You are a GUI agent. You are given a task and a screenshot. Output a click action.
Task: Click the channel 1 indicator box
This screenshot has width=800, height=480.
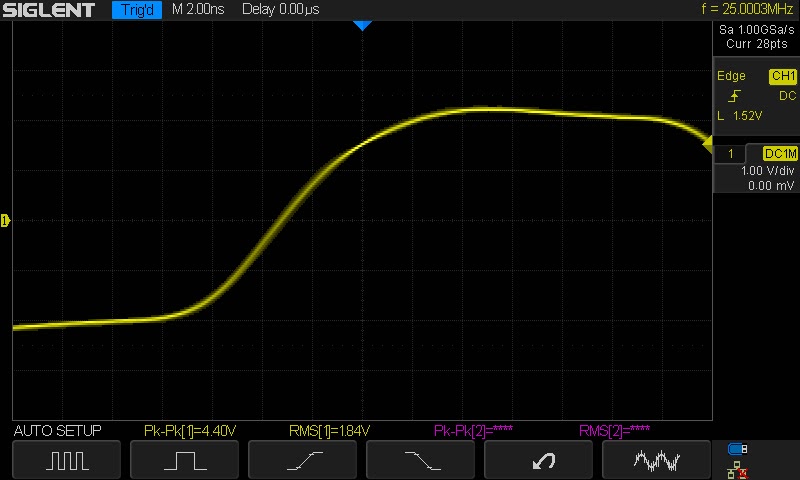click(730, 154)
